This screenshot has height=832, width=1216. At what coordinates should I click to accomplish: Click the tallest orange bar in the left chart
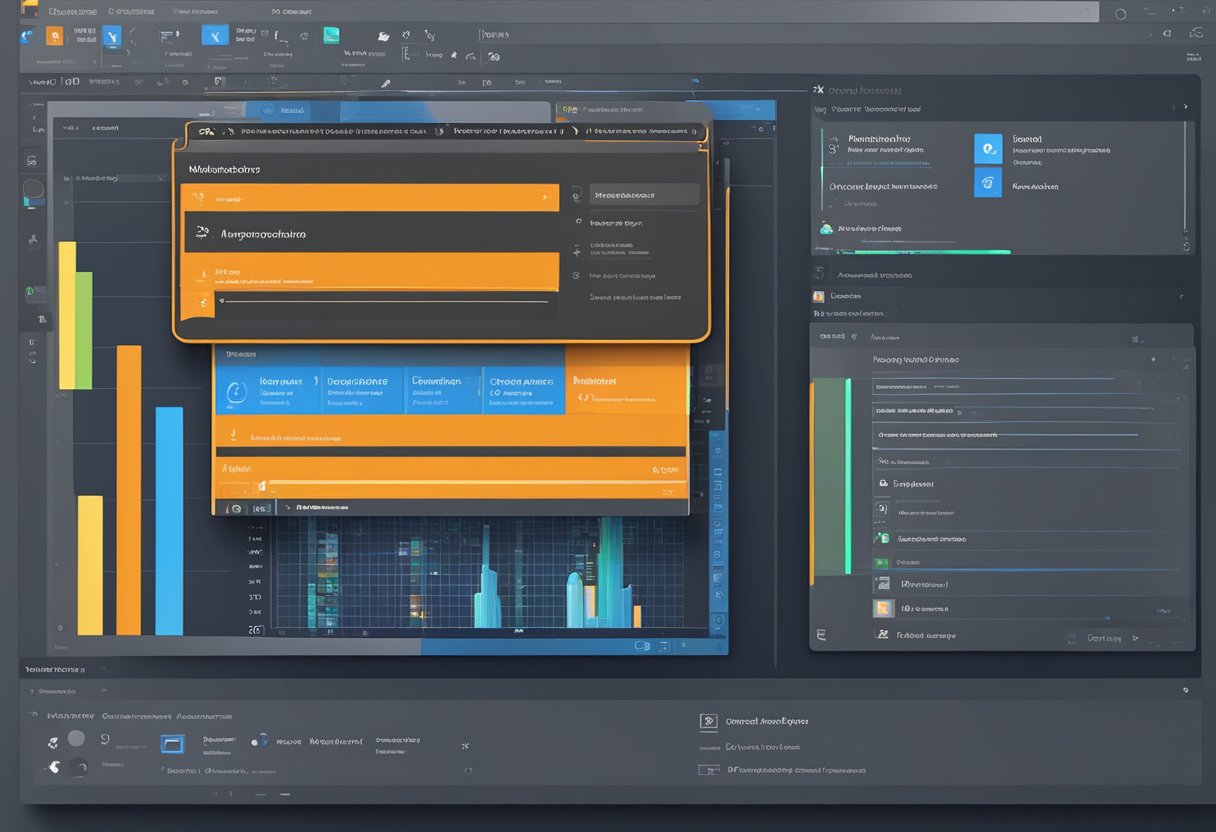point(128,490)
